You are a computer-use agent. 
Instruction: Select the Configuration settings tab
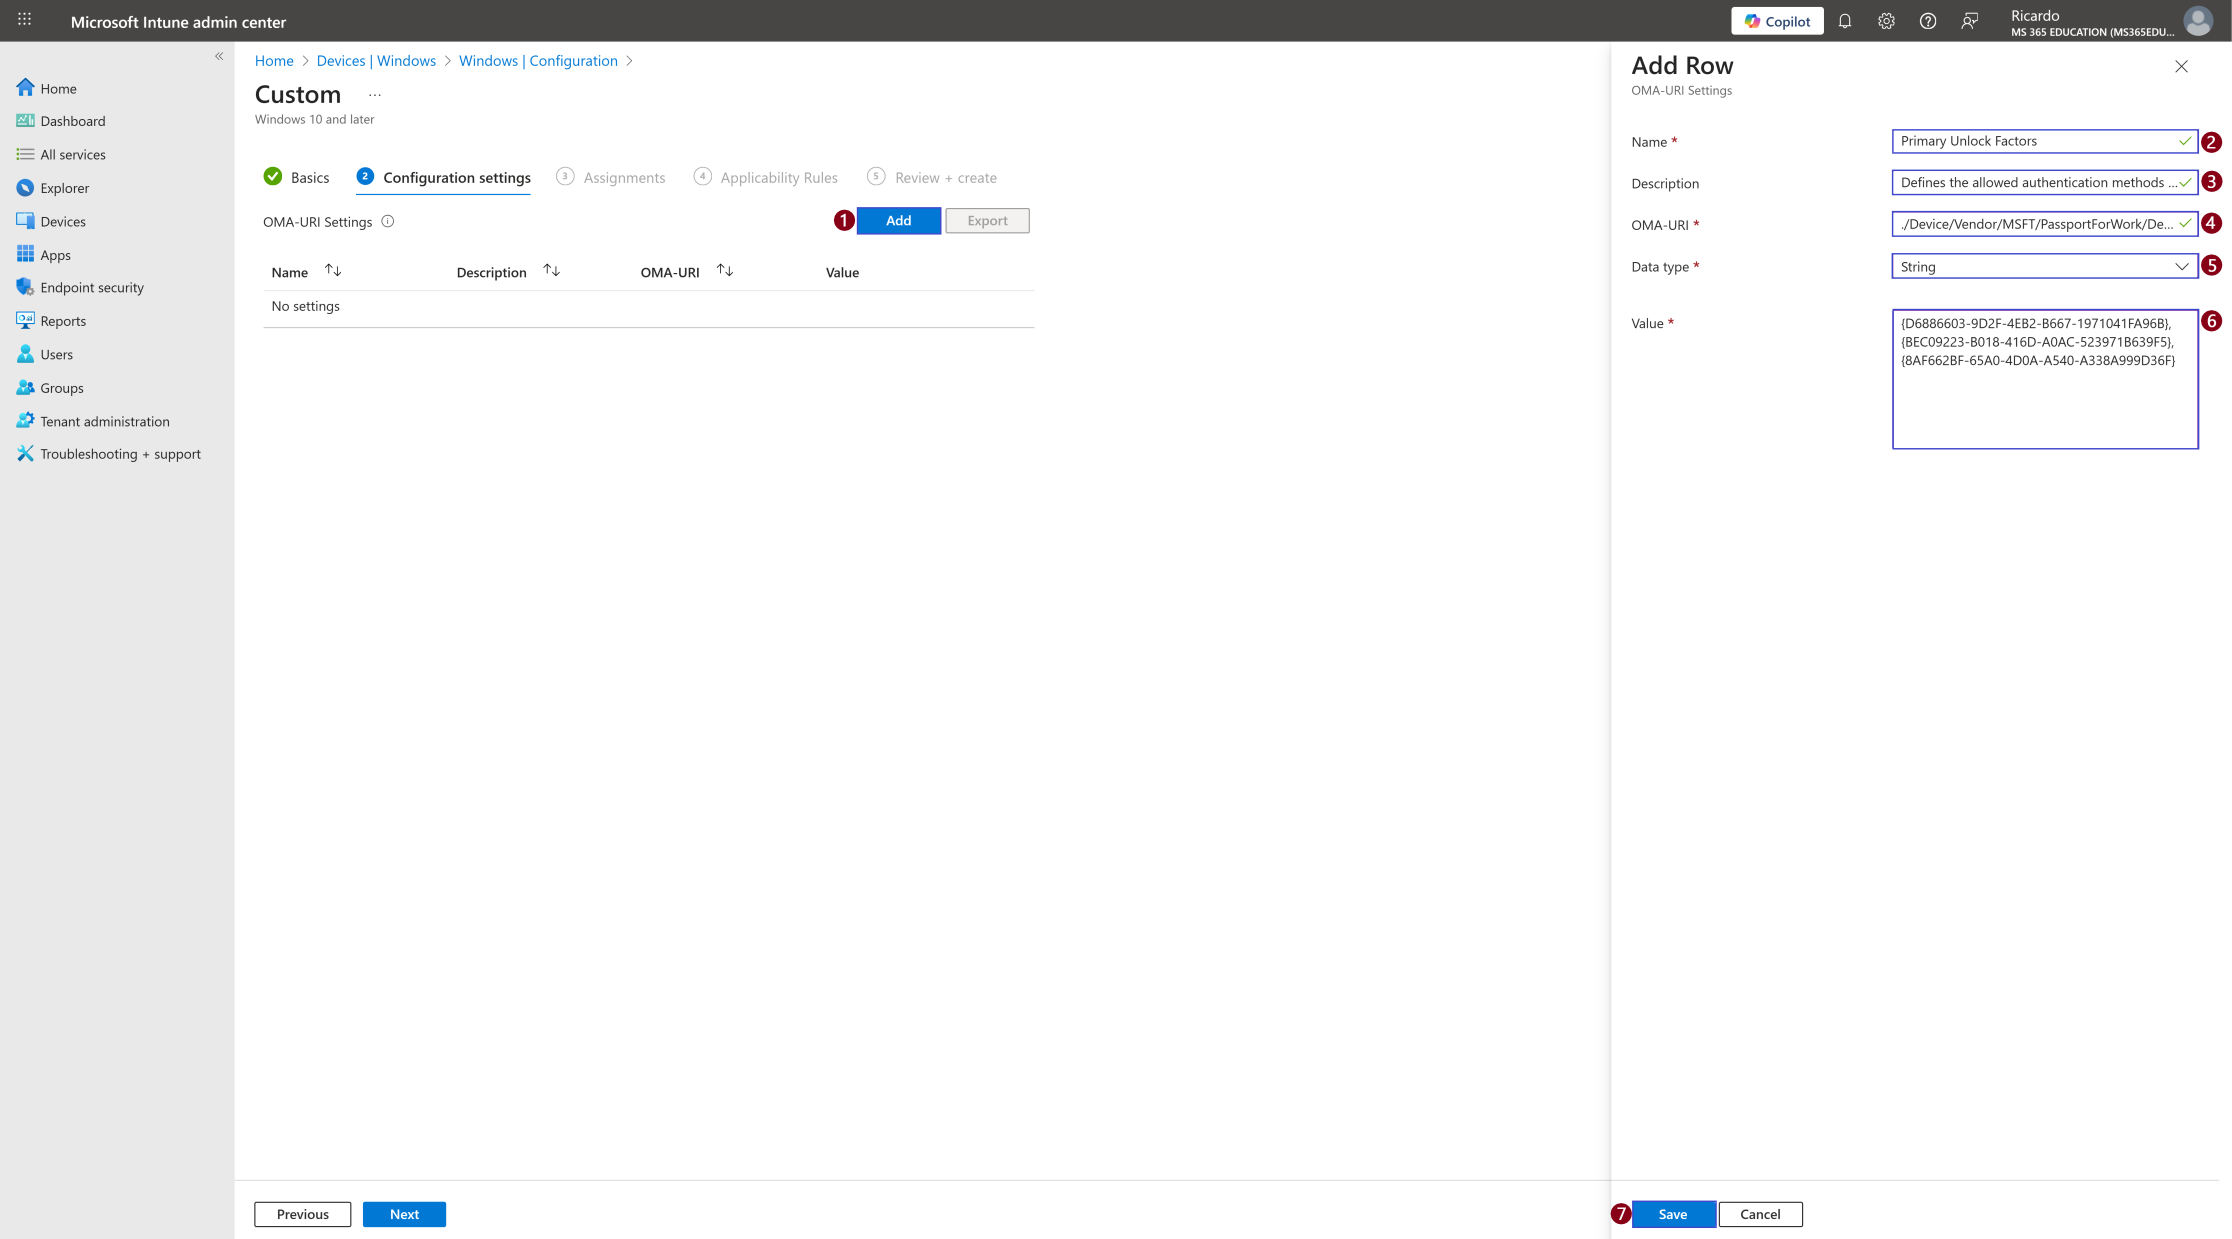[444, 177]
